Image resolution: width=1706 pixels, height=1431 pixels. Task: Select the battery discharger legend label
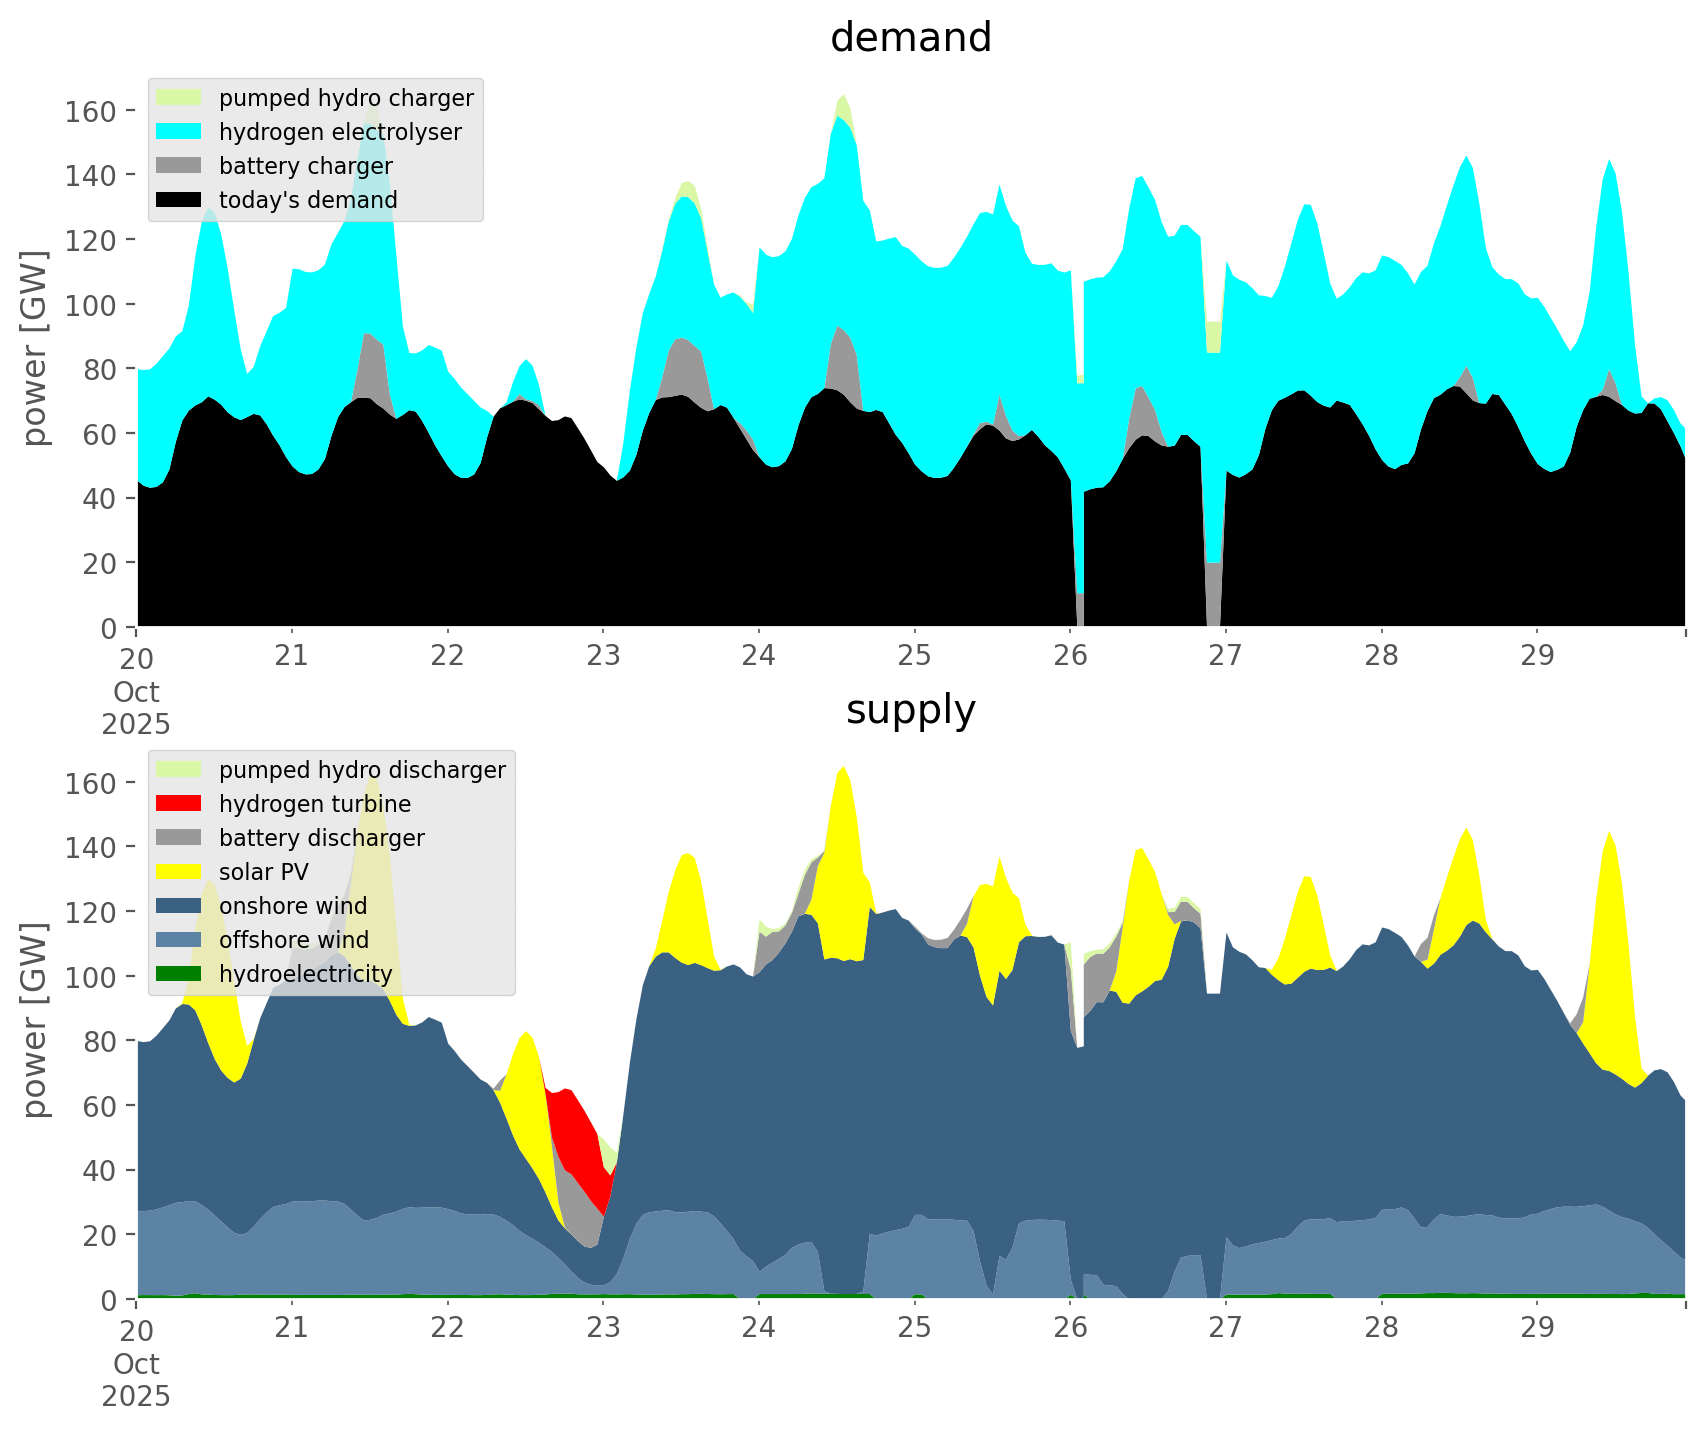(x=321, y=838)
